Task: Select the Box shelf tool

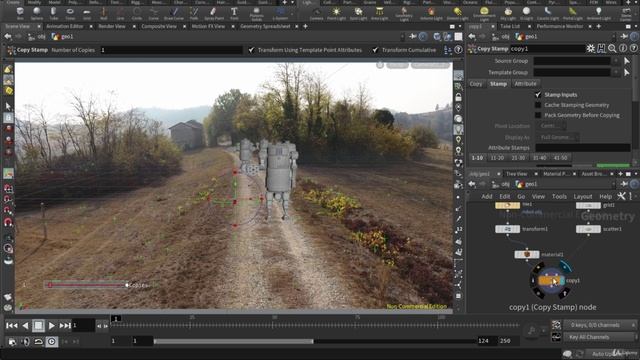Action: 20,13
